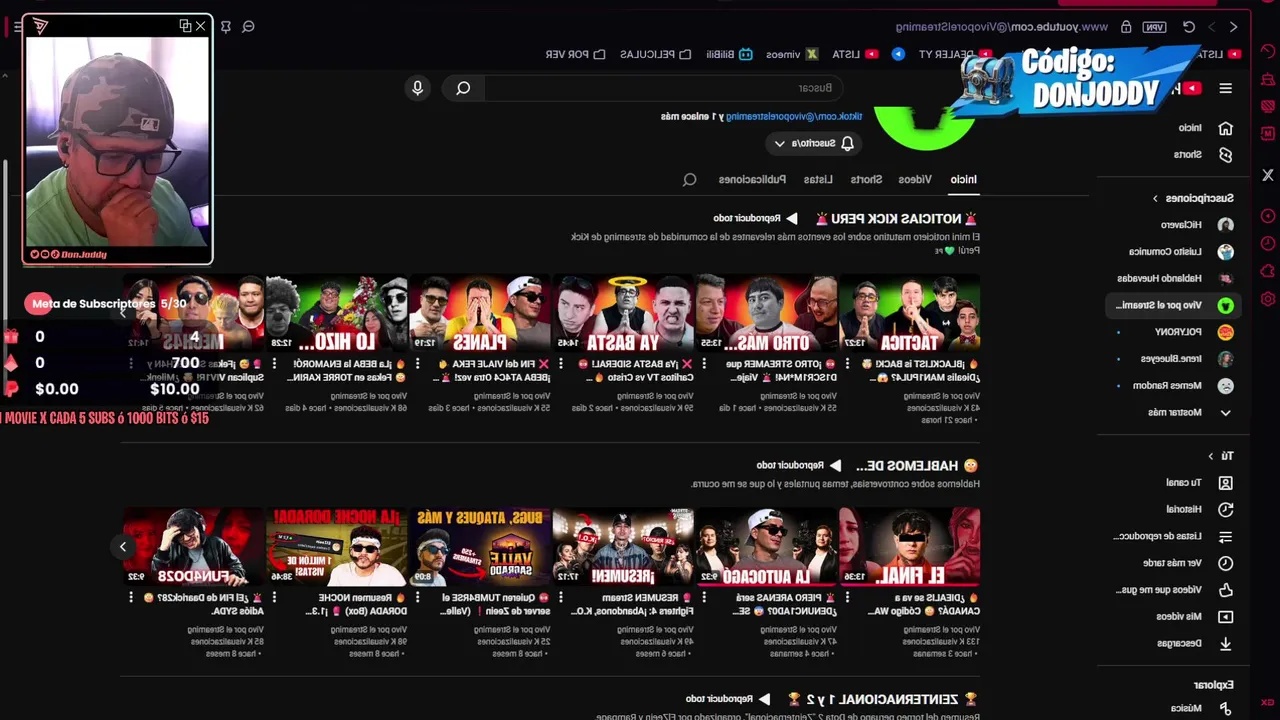The width and height of the screenshot is (1280, 720).
Task: Play all ZEINTERNACIONAL 1 y 2 videos
Action: coord(728,699)
